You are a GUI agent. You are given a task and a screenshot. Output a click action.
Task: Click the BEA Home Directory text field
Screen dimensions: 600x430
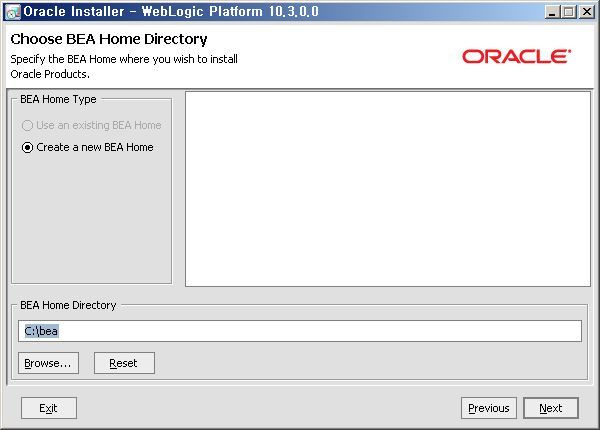300,331
